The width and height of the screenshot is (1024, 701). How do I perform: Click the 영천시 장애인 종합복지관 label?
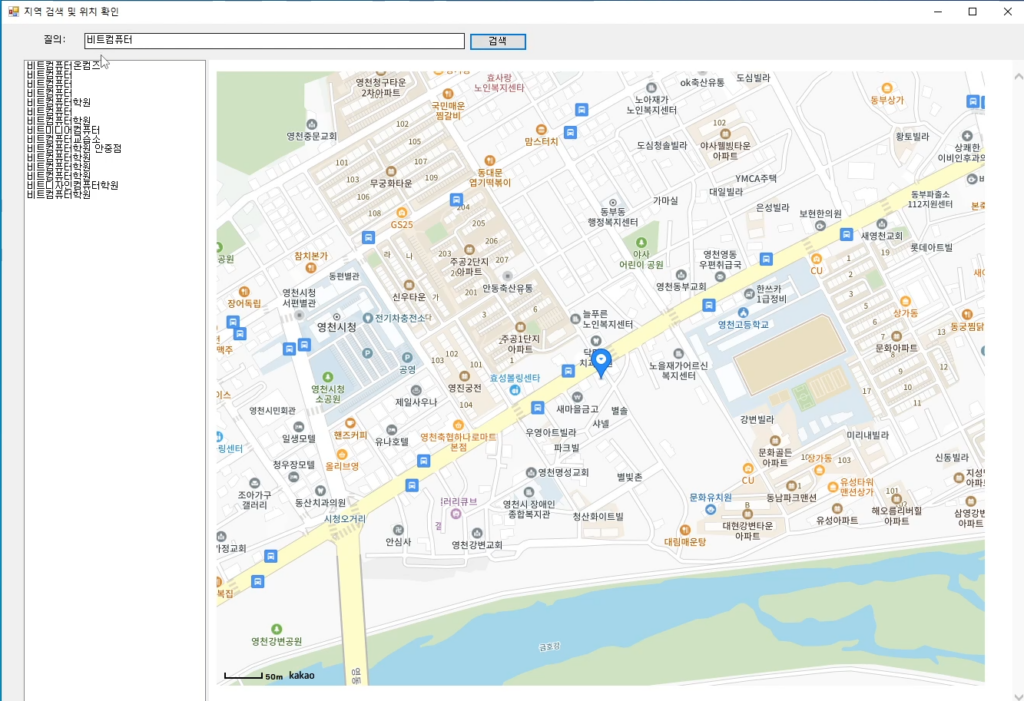[529, 510]
